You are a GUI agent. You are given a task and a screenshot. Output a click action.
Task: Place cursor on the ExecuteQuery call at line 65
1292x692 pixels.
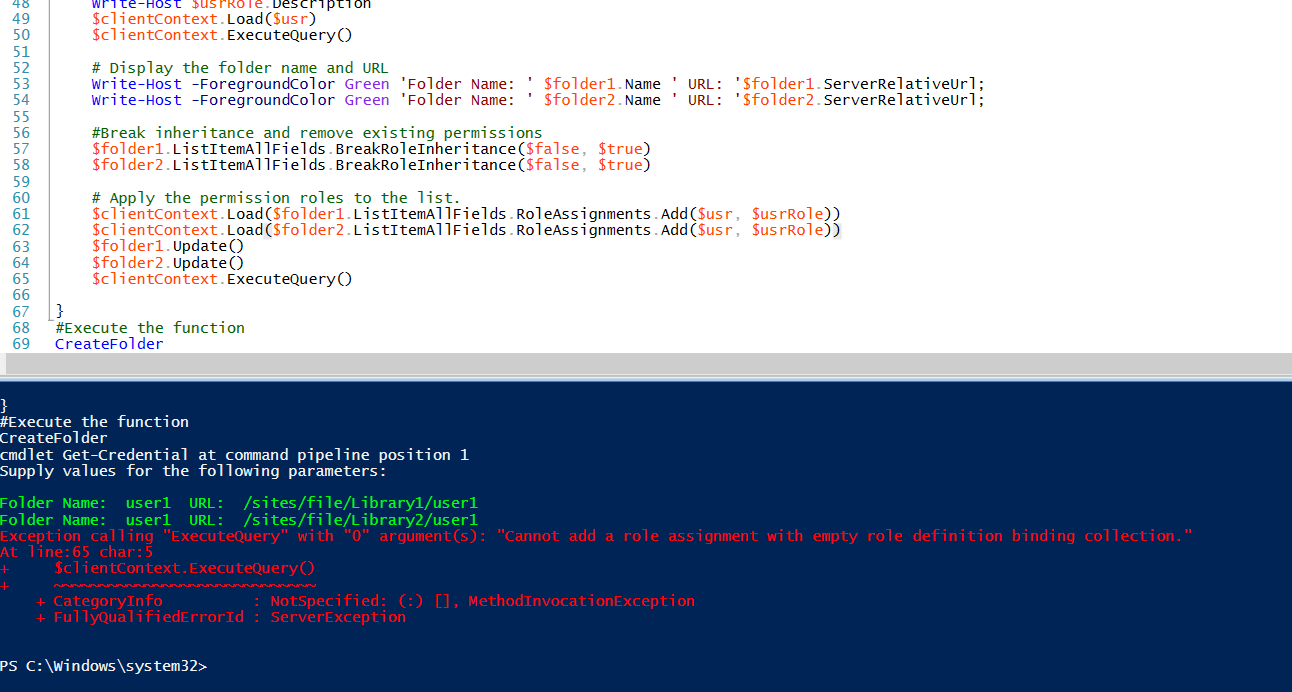click(x=289, y=278)
